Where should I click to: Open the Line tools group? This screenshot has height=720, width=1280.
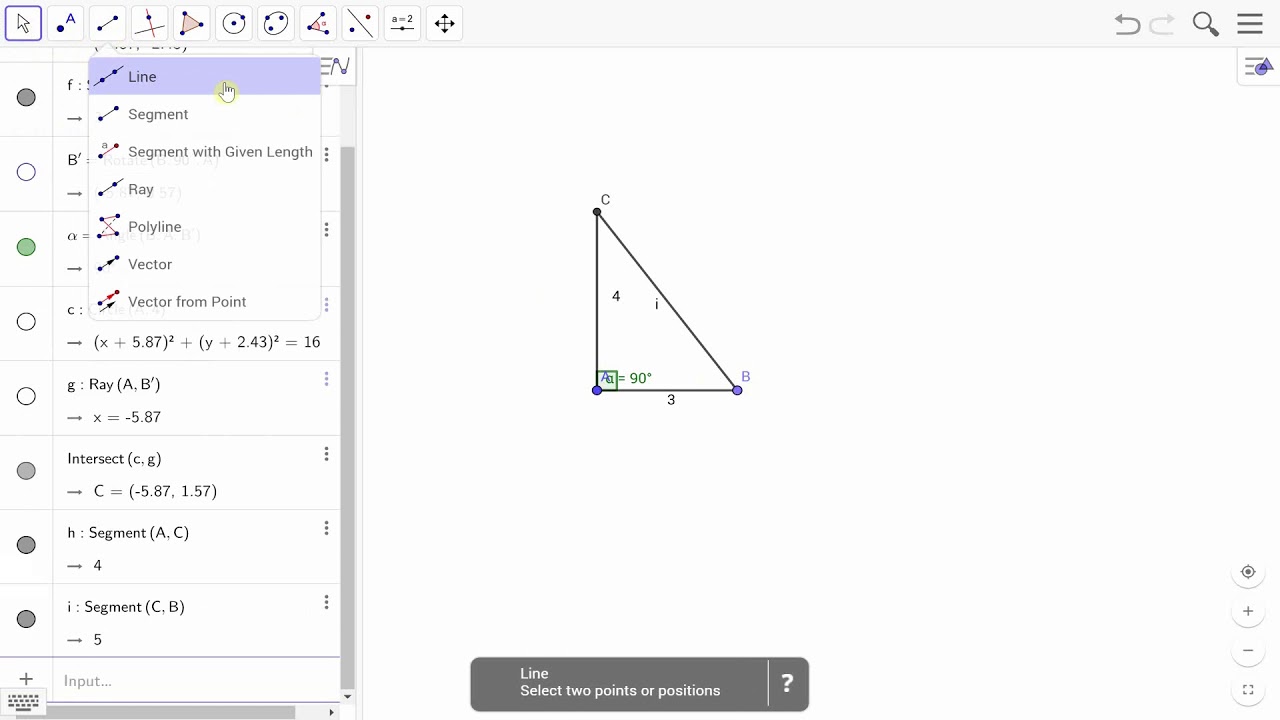coord(107,23)
